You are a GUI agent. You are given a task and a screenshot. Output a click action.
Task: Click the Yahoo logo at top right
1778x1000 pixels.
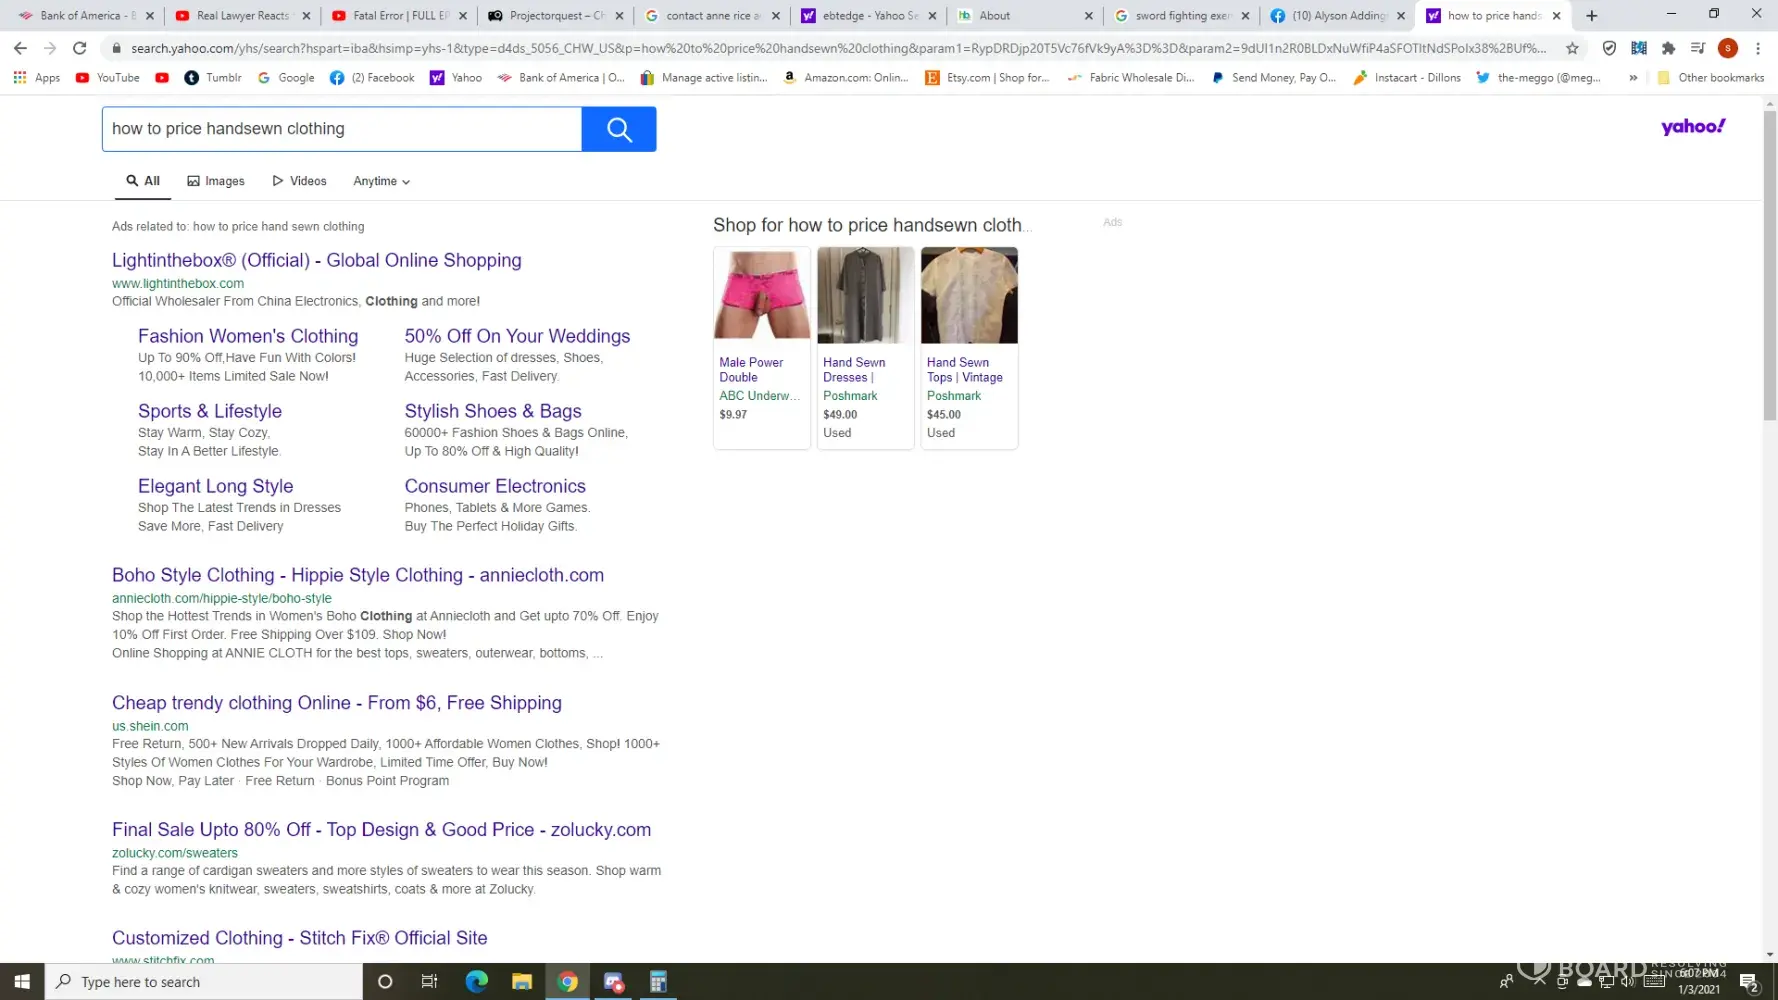(1692, 127)
